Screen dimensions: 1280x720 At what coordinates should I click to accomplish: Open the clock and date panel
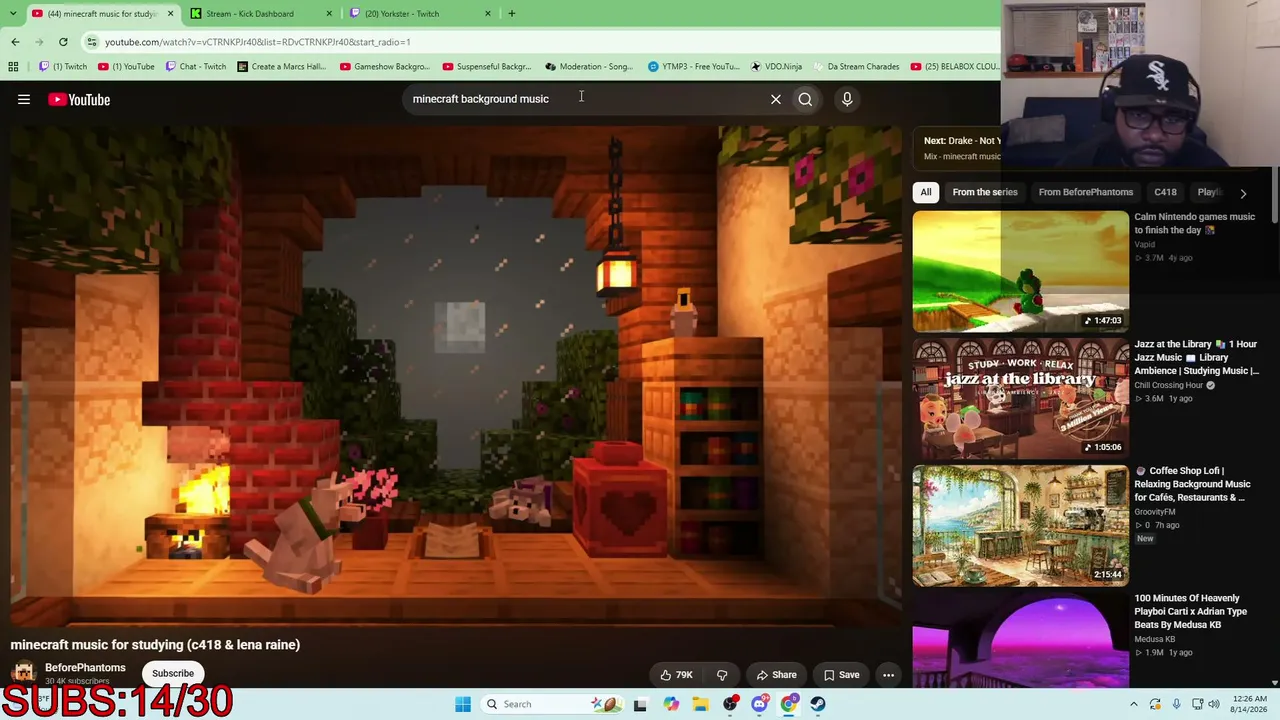(1250, 704)
